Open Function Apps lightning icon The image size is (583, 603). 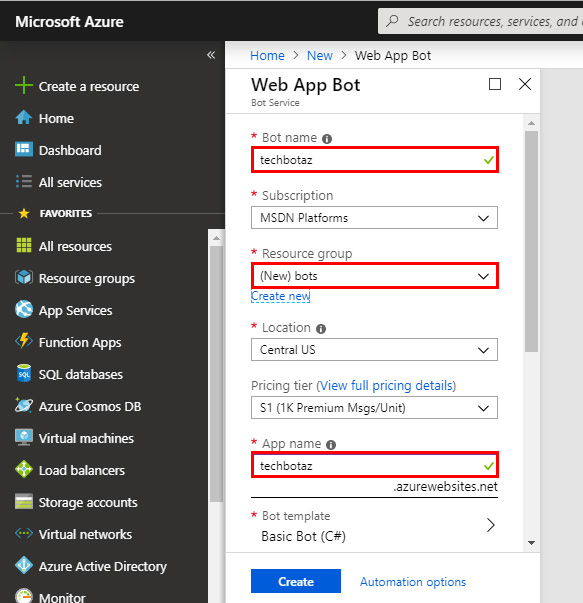(24, 341)
